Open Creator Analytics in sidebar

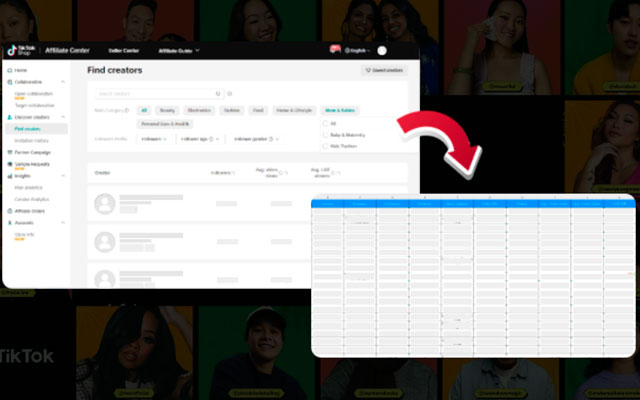32,200
